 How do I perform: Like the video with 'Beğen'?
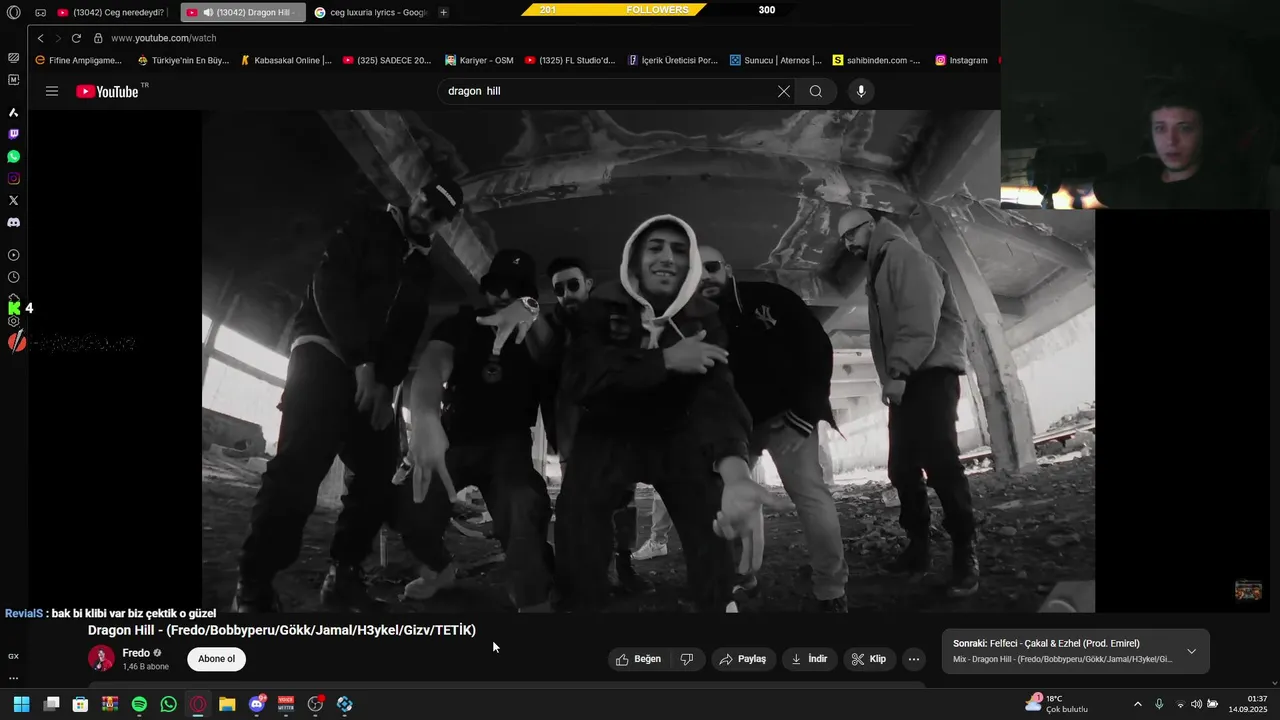[638, 659]
